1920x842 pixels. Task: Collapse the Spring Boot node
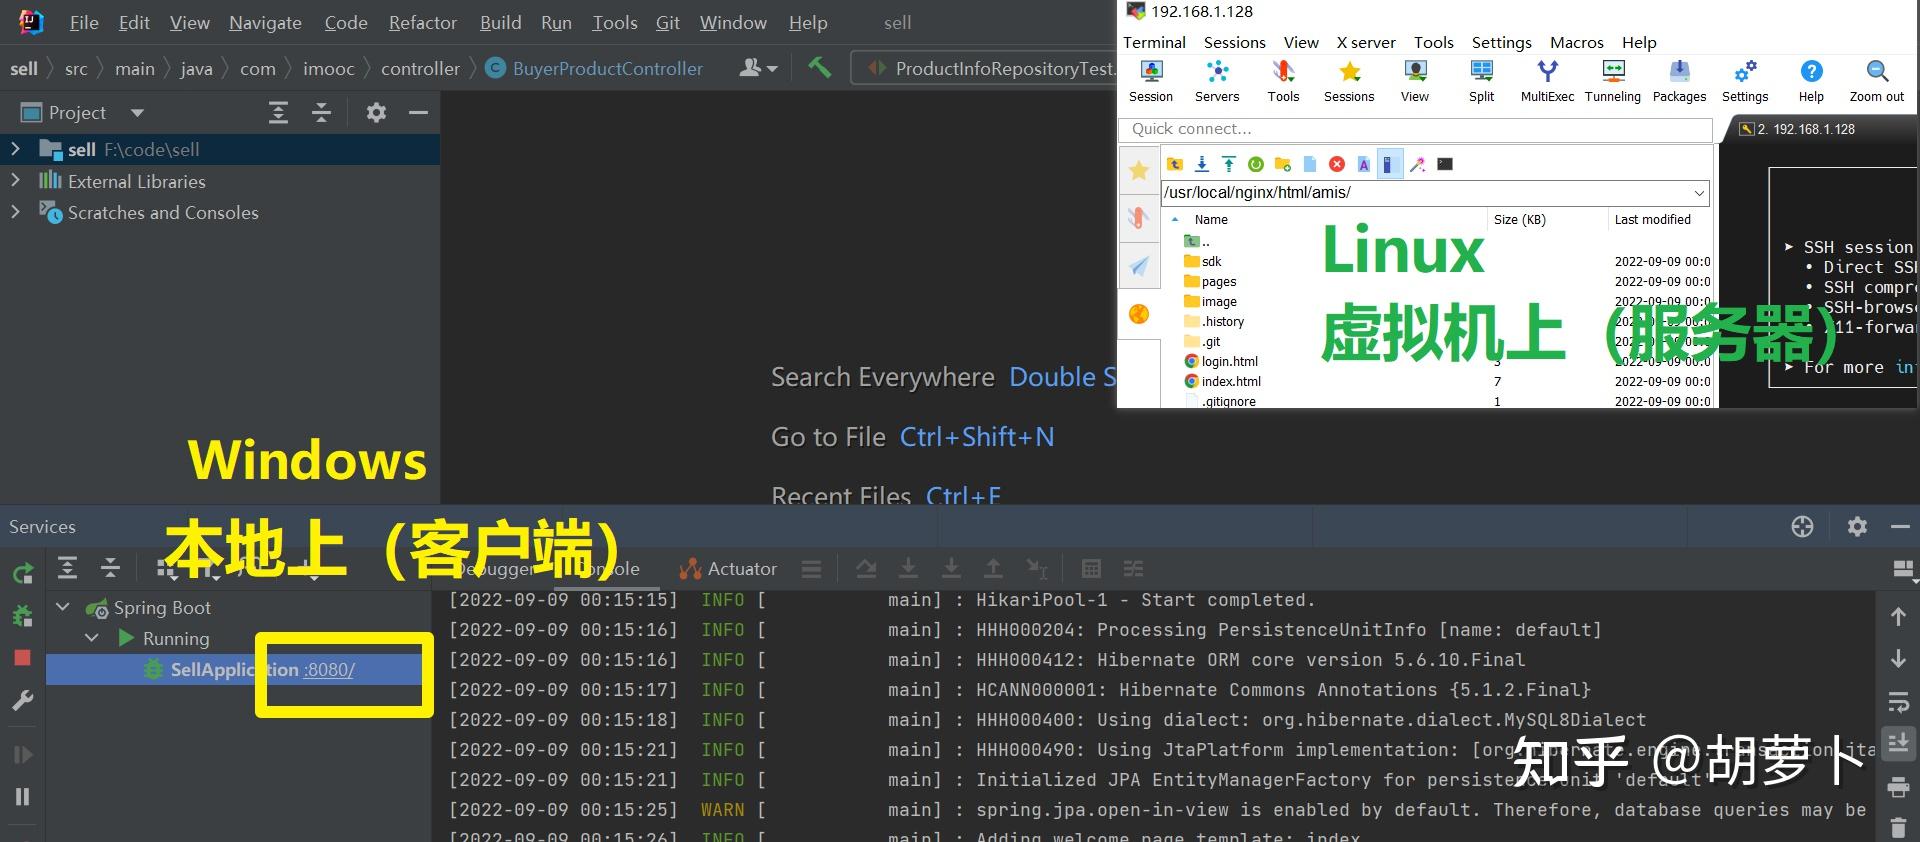coord(63,607)
